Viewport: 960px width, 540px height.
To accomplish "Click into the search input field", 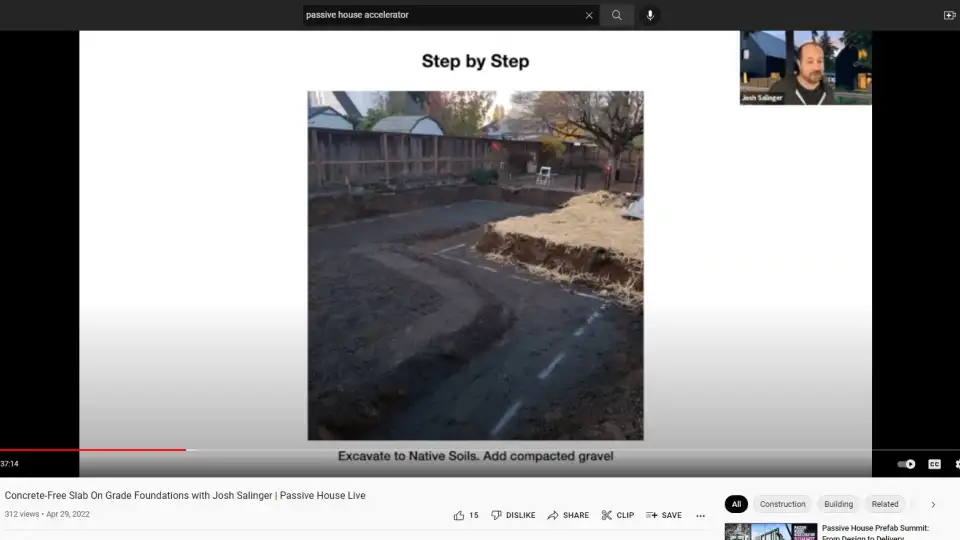I will point(440,15).
